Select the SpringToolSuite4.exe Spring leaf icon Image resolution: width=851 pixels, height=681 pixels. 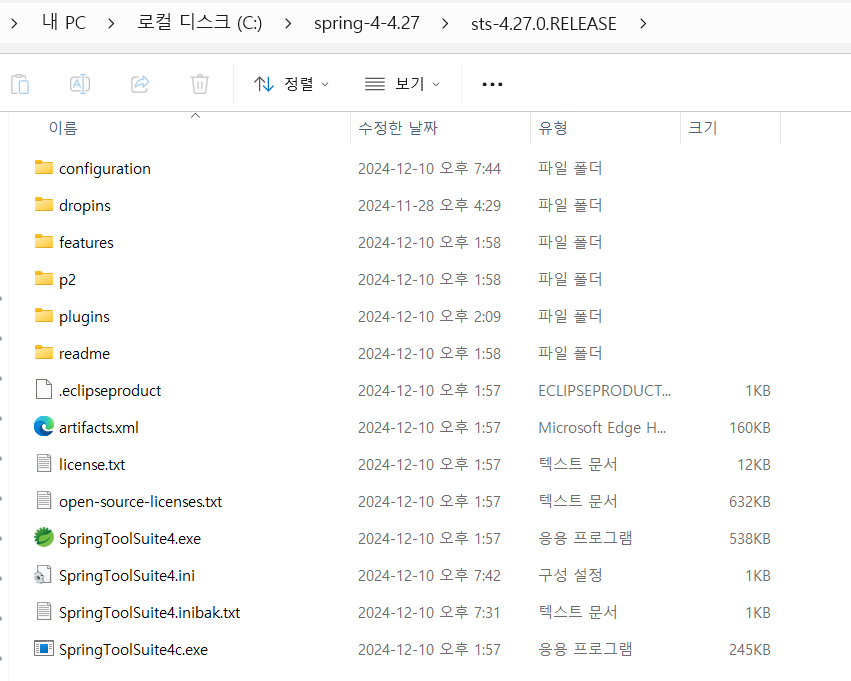[43, 537]
